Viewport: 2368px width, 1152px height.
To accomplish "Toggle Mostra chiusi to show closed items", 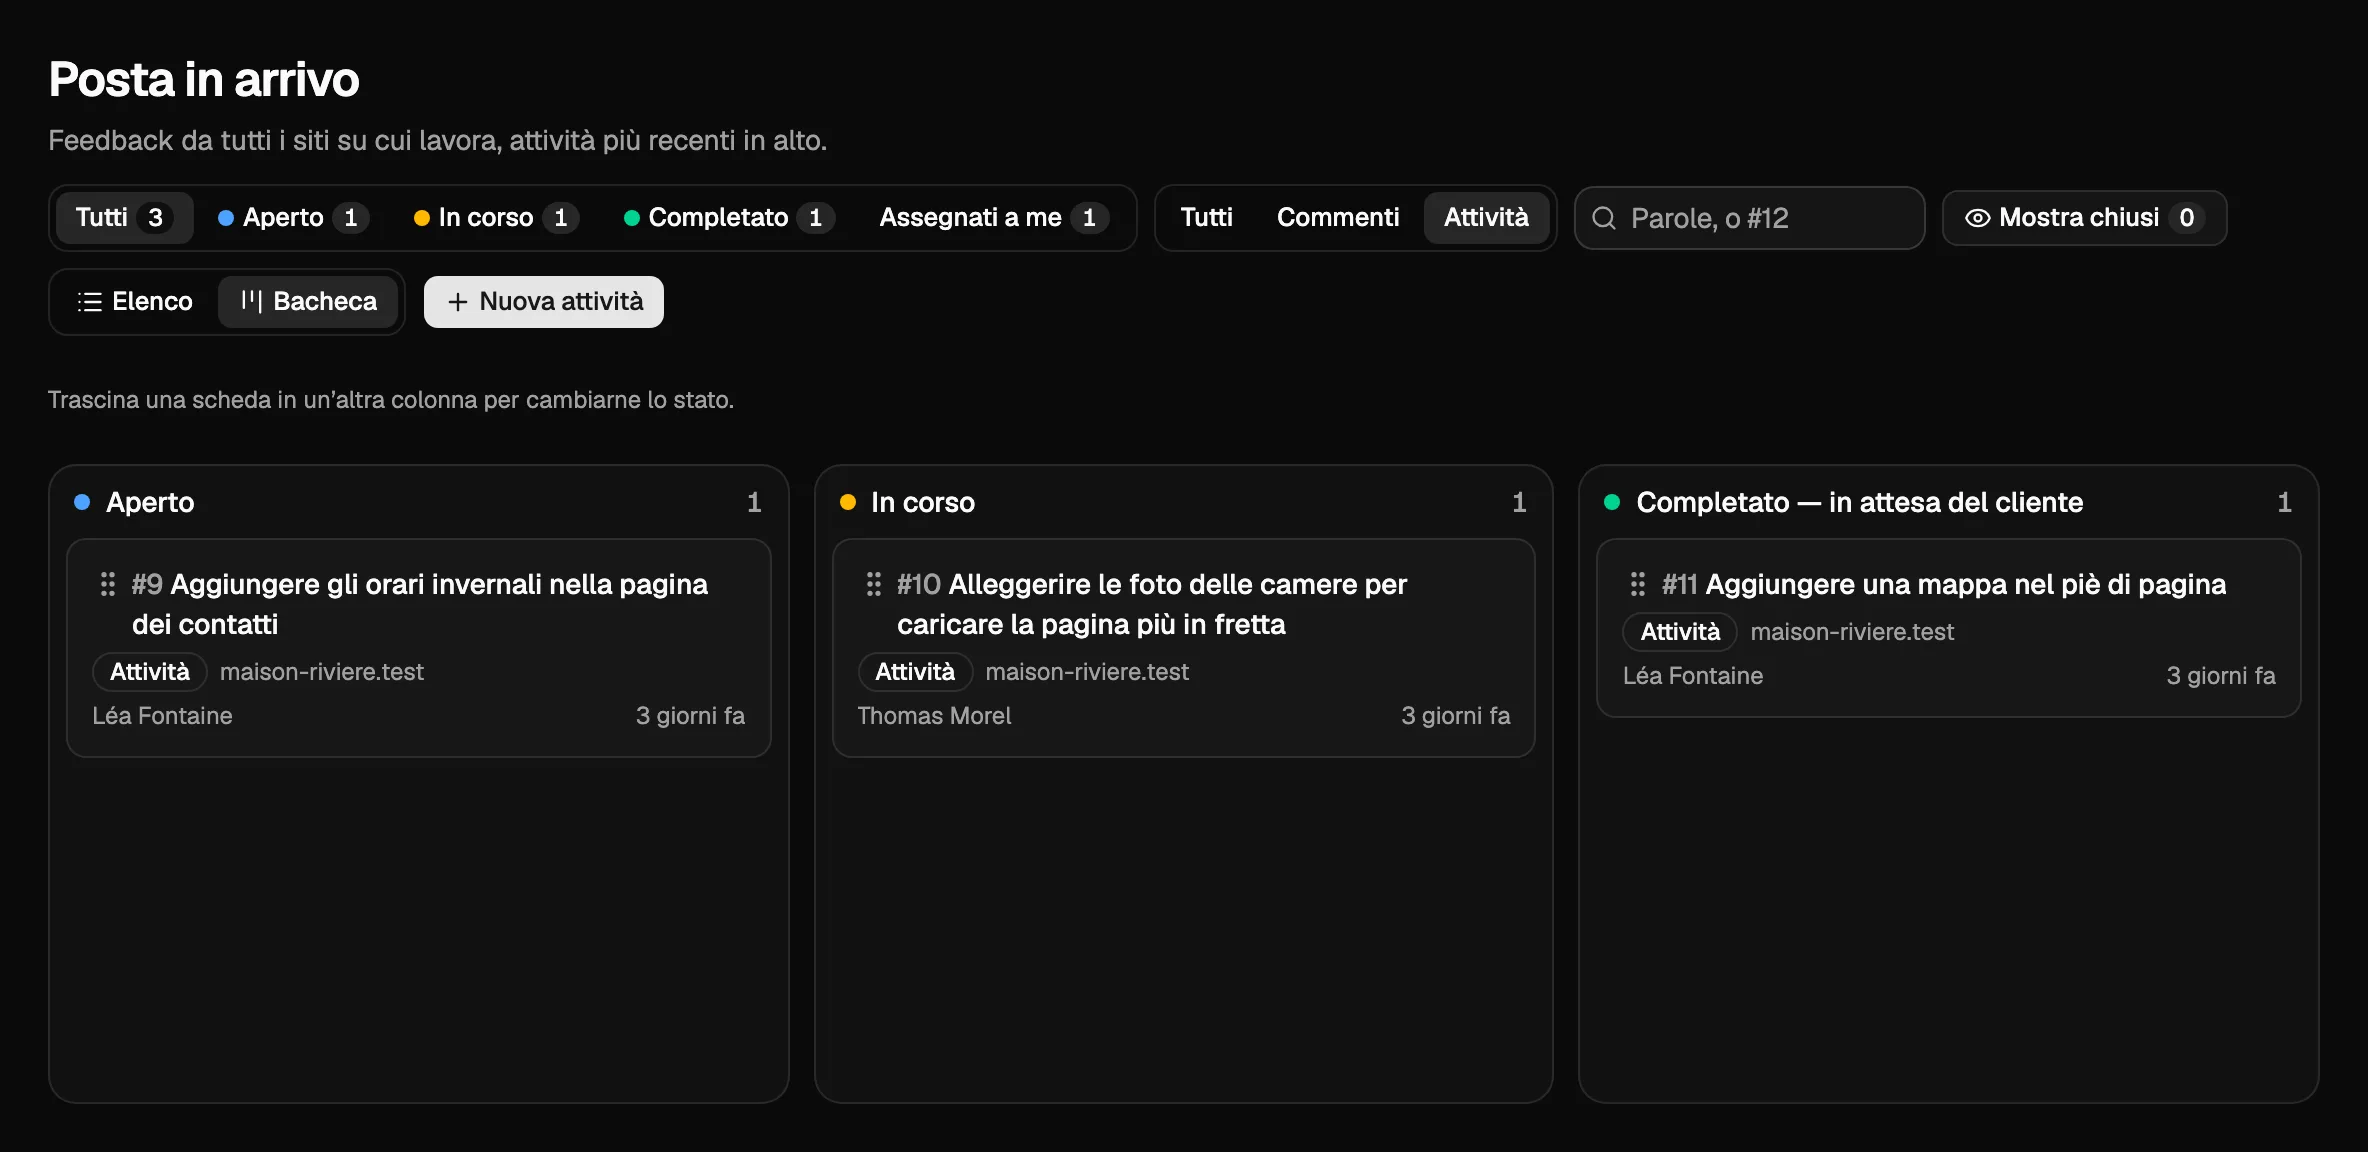I will [x=2084, y=218].
